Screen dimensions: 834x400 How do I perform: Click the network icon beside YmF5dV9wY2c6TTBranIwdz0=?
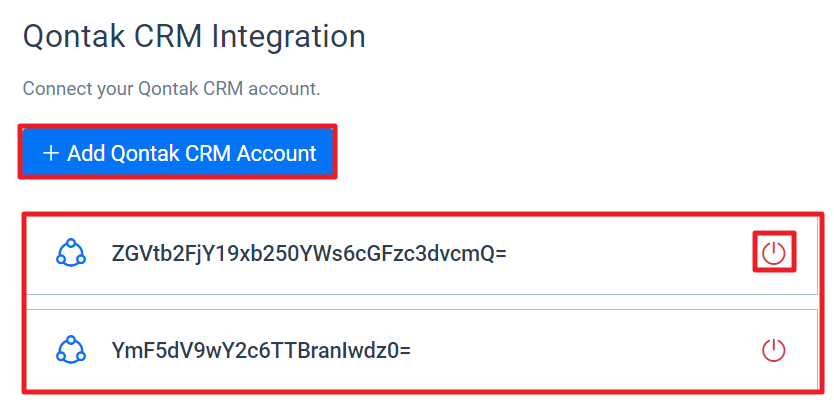pos(71,350)
